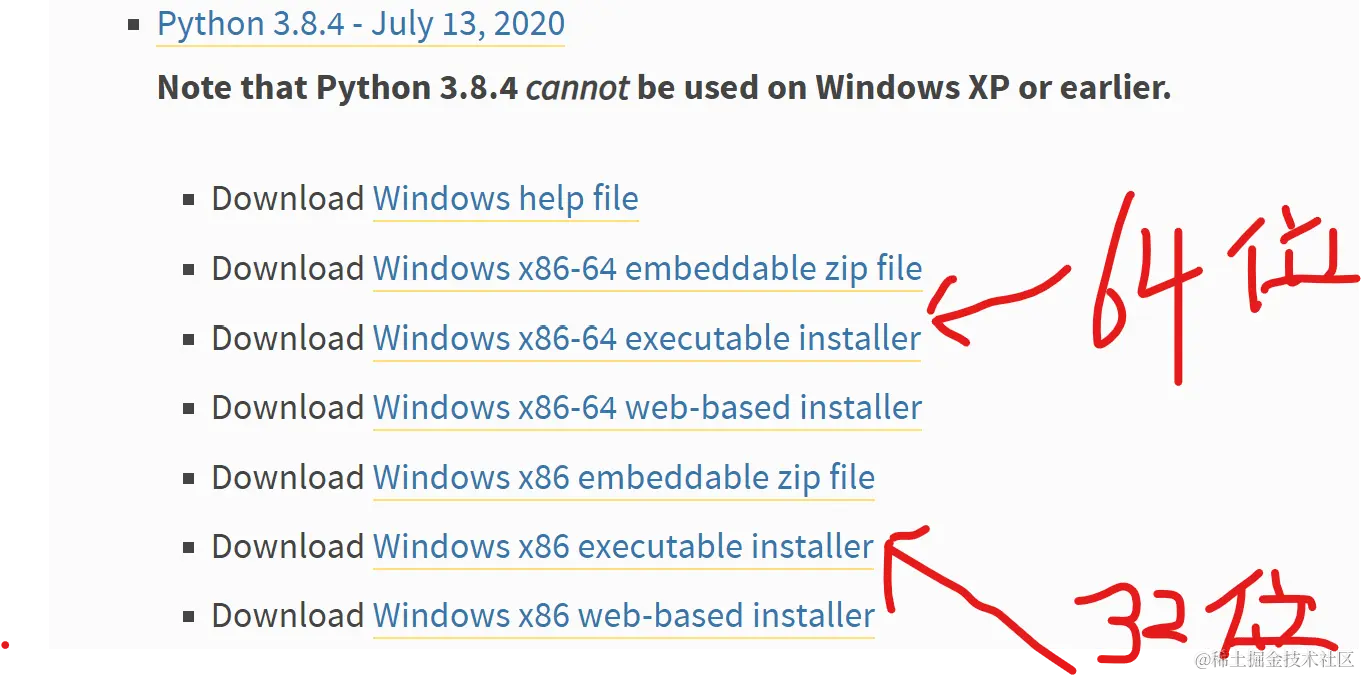
Task: Click Windows x86 executable installer link
Action: pyautogui.click(x=623, y=547)
